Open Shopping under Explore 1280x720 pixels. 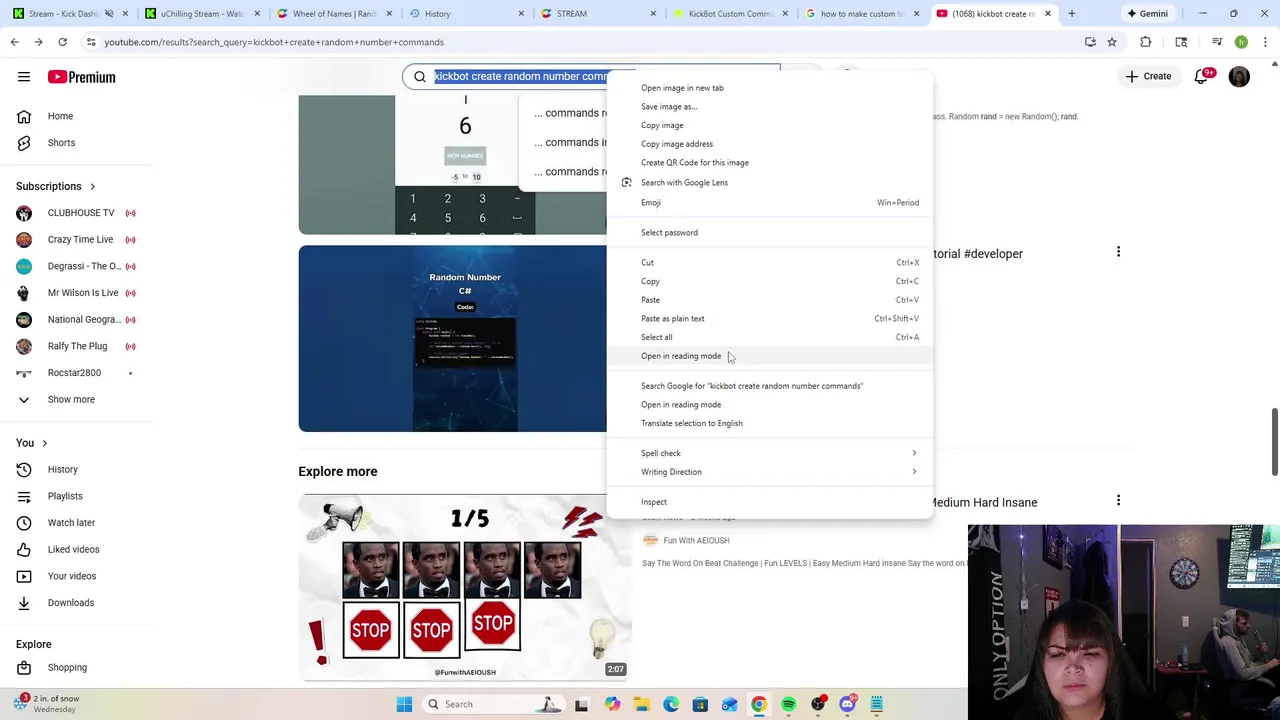[x=67, y=667]
